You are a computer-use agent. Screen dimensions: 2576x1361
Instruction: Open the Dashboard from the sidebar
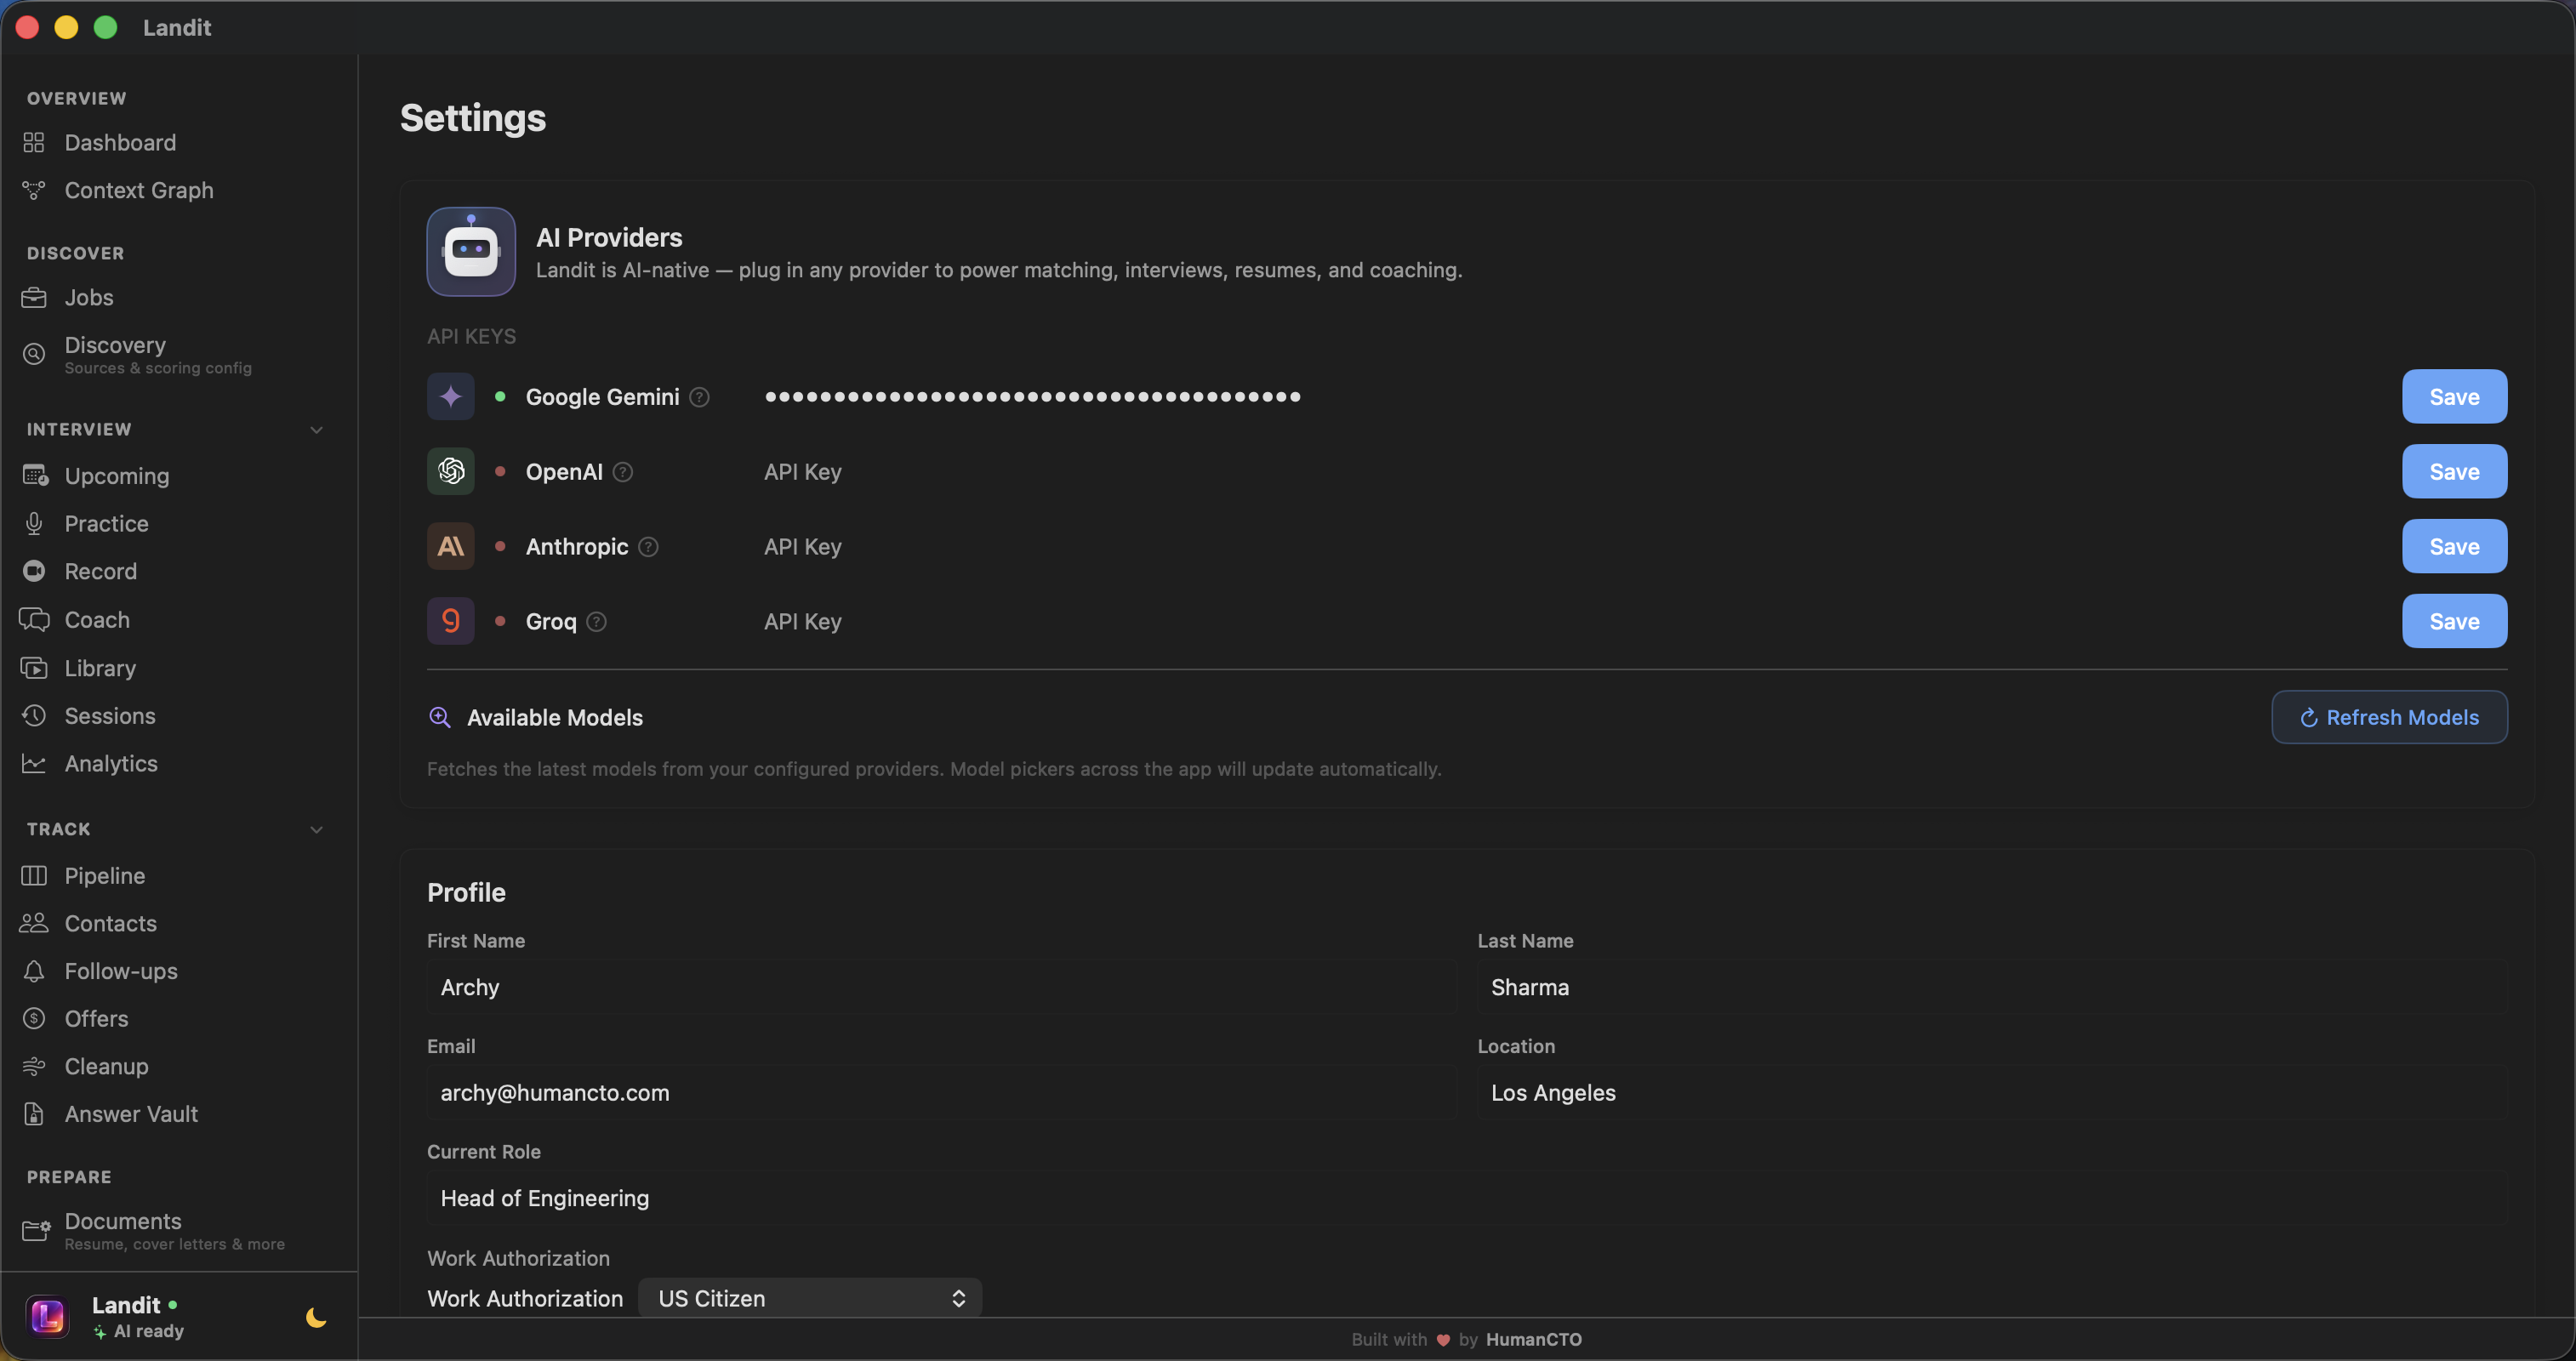click(x=120, y=142)
